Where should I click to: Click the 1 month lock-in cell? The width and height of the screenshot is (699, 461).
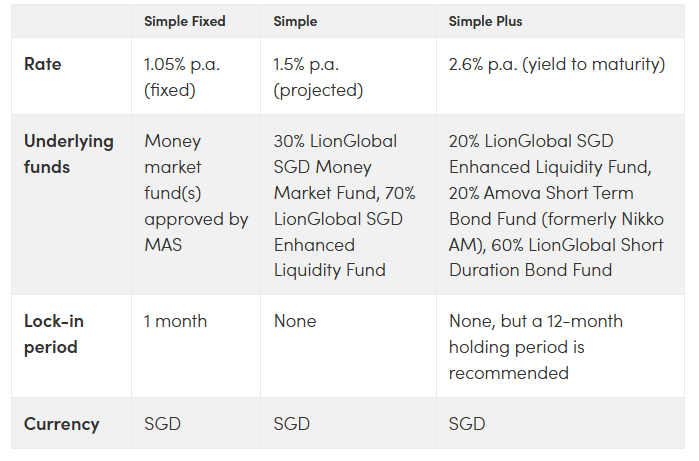click(x=175, y=321)
